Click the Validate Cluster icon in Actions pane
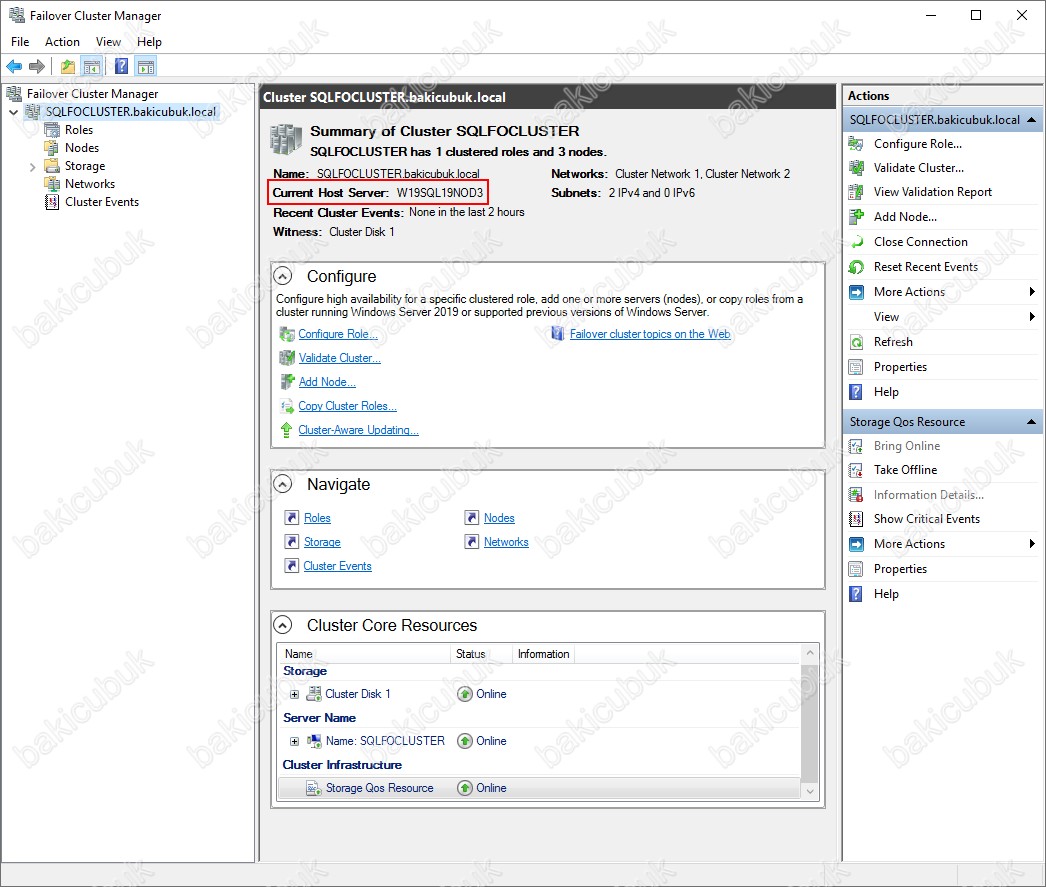The height and width of the screenshot is (887, 1046). point(856,168)
